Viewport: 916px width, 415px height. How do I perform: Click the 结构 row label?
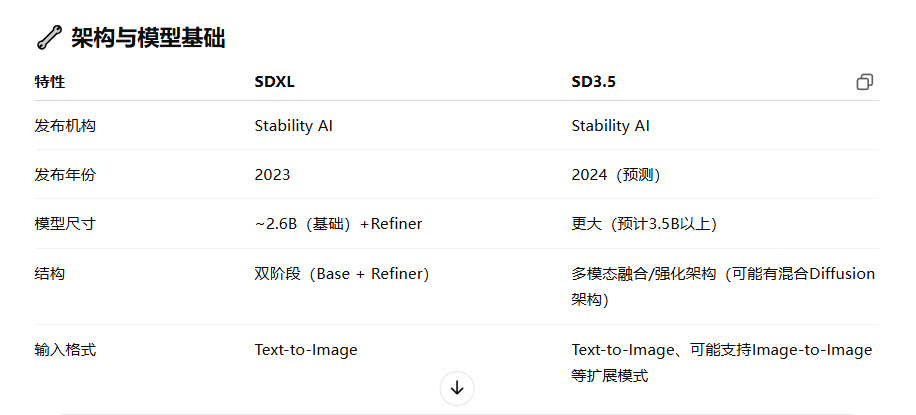pyautogui.click(x=50, y=274)
